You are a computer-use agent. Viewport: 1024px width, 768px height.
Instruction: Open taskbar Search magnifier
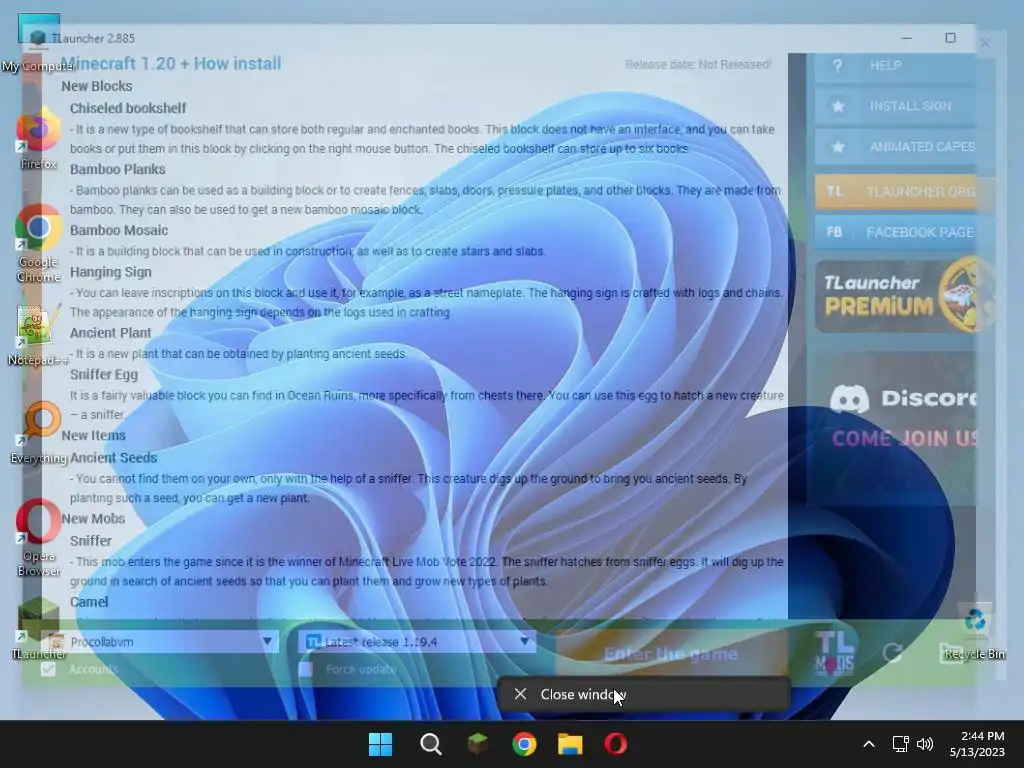(430, 744)
